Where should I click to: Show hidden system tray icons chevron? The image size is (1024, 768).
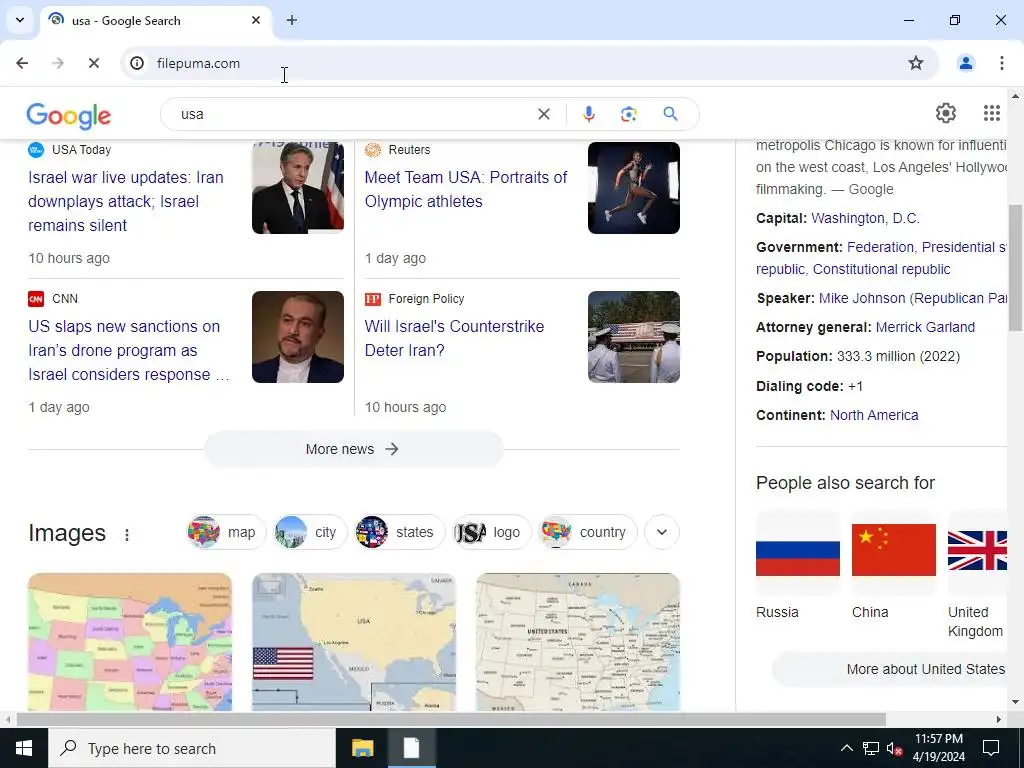(846, 748)
